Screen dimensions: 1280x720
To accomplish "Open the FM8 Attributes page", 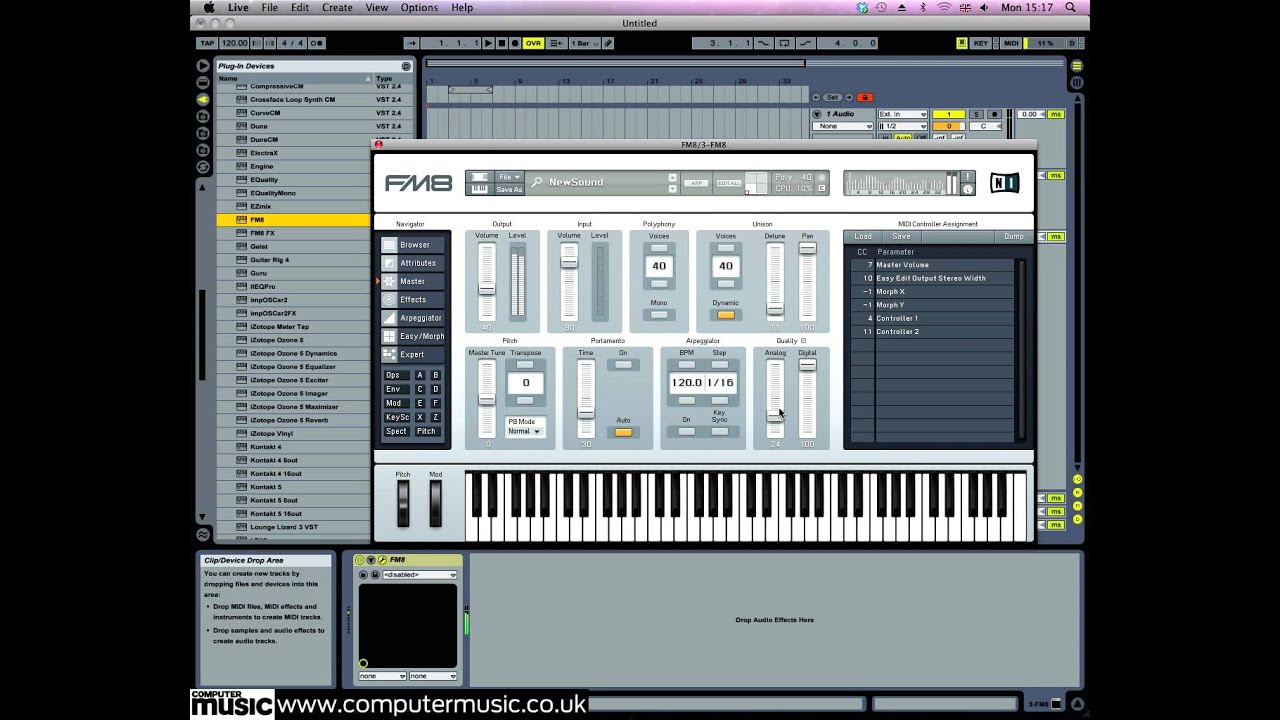I will [414, 263].
